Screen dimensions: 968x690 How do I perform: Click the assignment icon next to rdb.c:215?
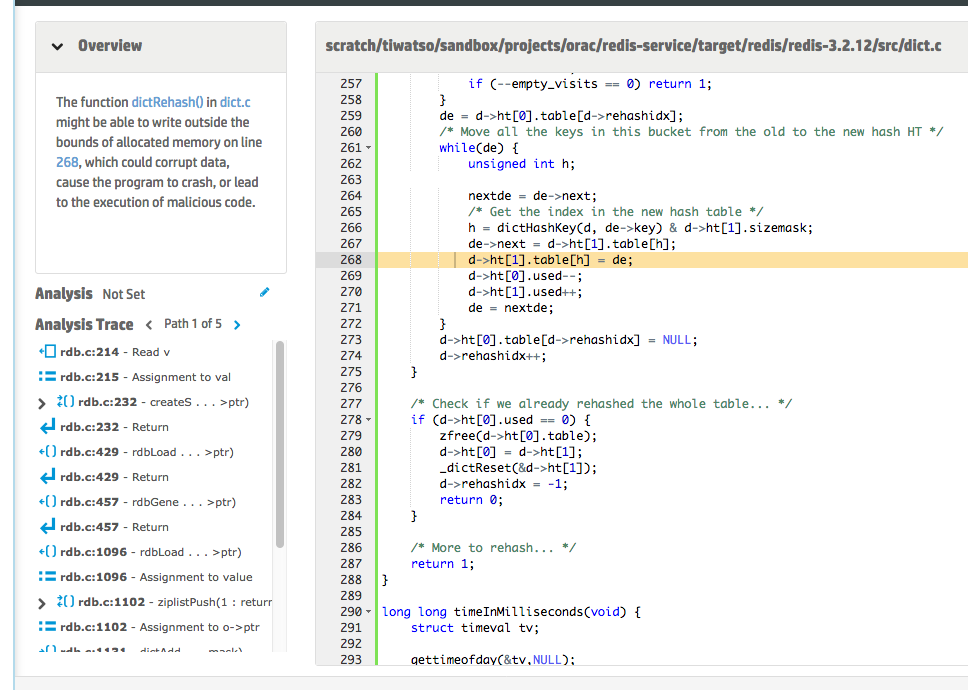tap(45, 377)
